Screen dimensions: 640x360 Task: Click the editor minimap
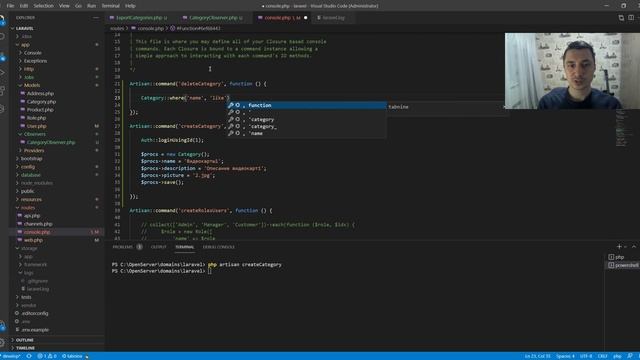tap(622, 128)
